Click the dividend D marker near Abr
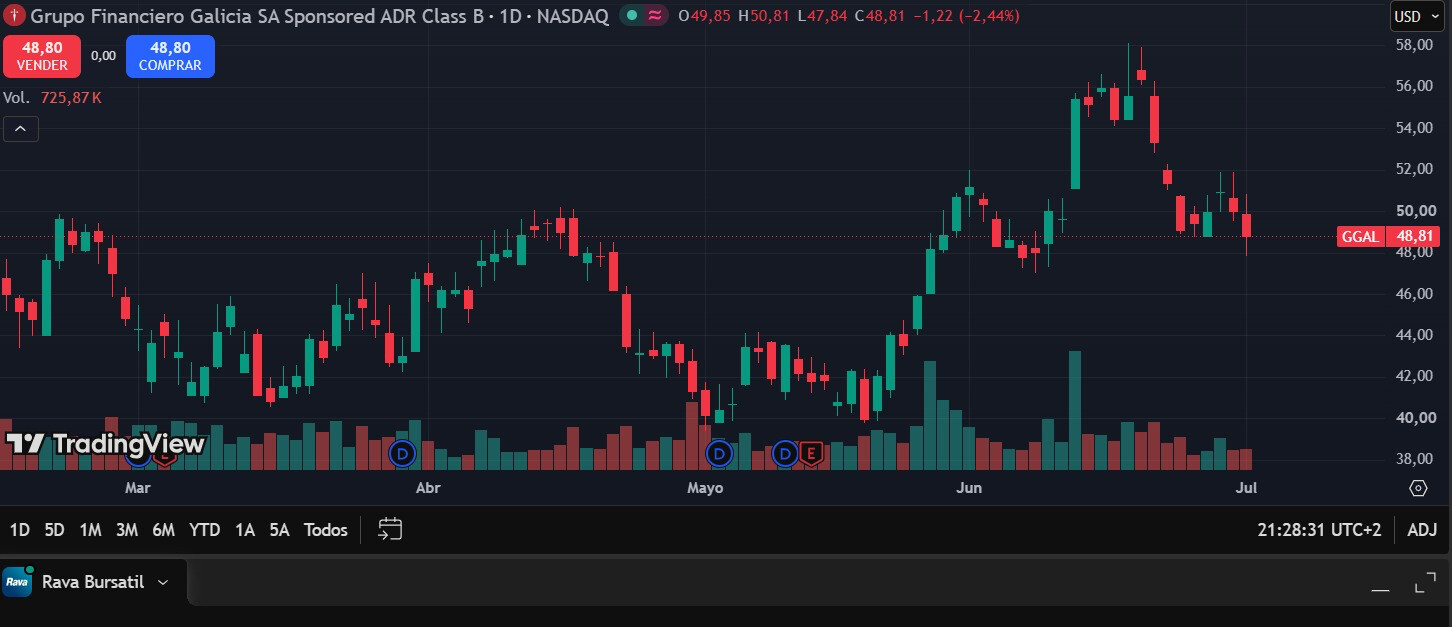 pyautogui.click(x=403, y=454)
